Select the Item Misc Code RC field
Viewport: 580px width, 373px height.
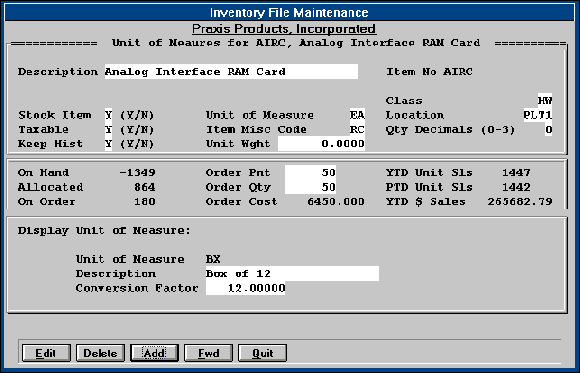(x=357, y=130)
